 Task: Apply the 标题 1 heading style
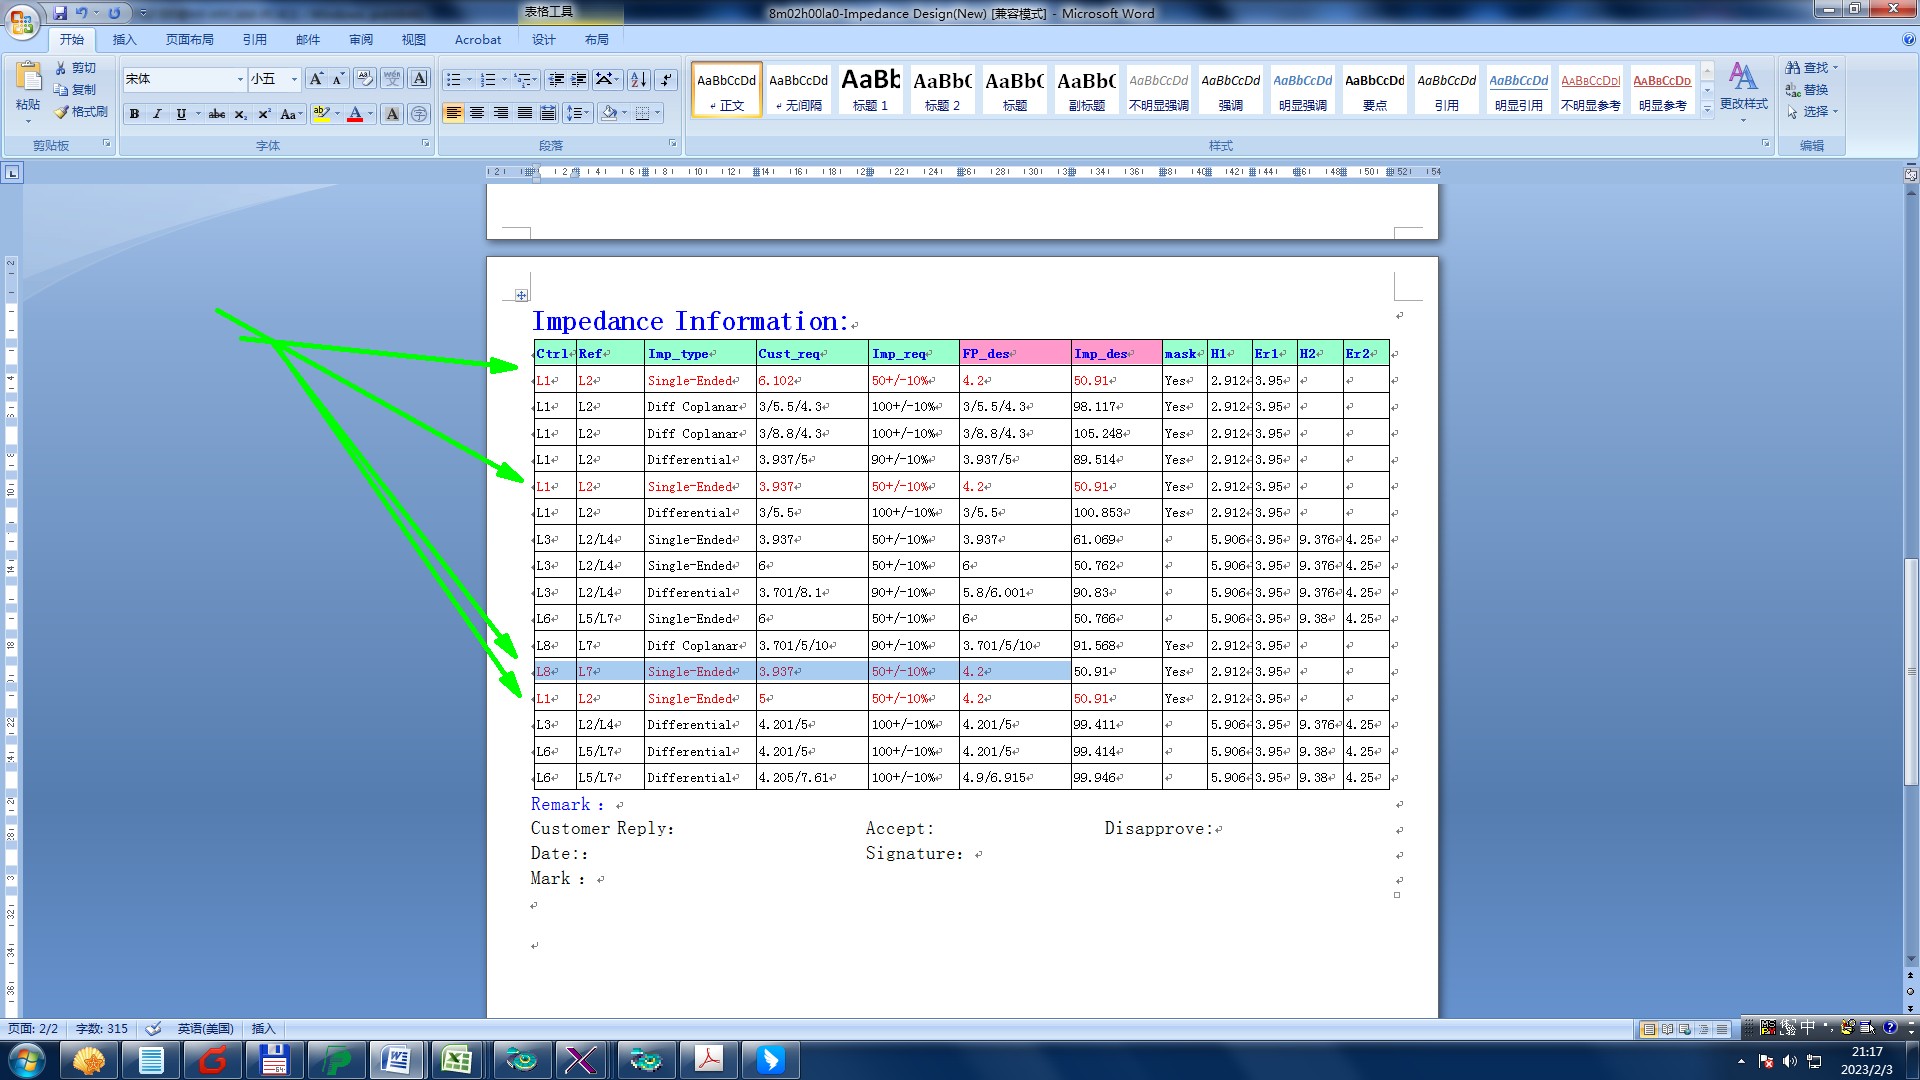[x=870, y=88]
